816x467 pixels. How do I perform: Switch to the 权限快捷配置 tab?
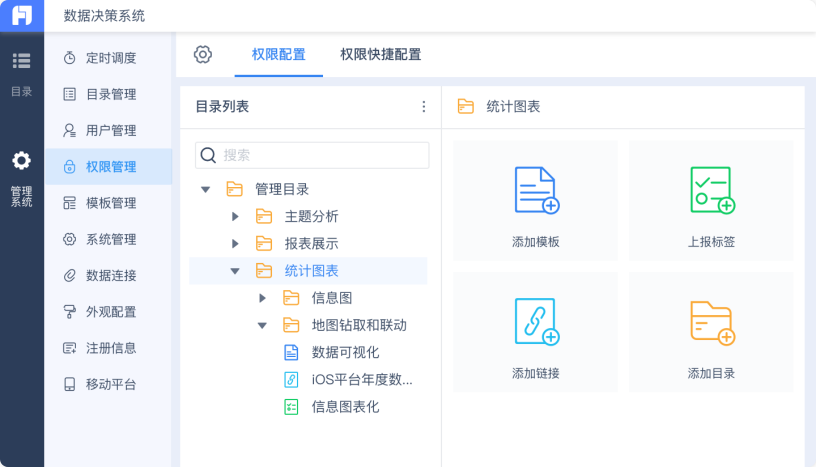click(380, 55)
